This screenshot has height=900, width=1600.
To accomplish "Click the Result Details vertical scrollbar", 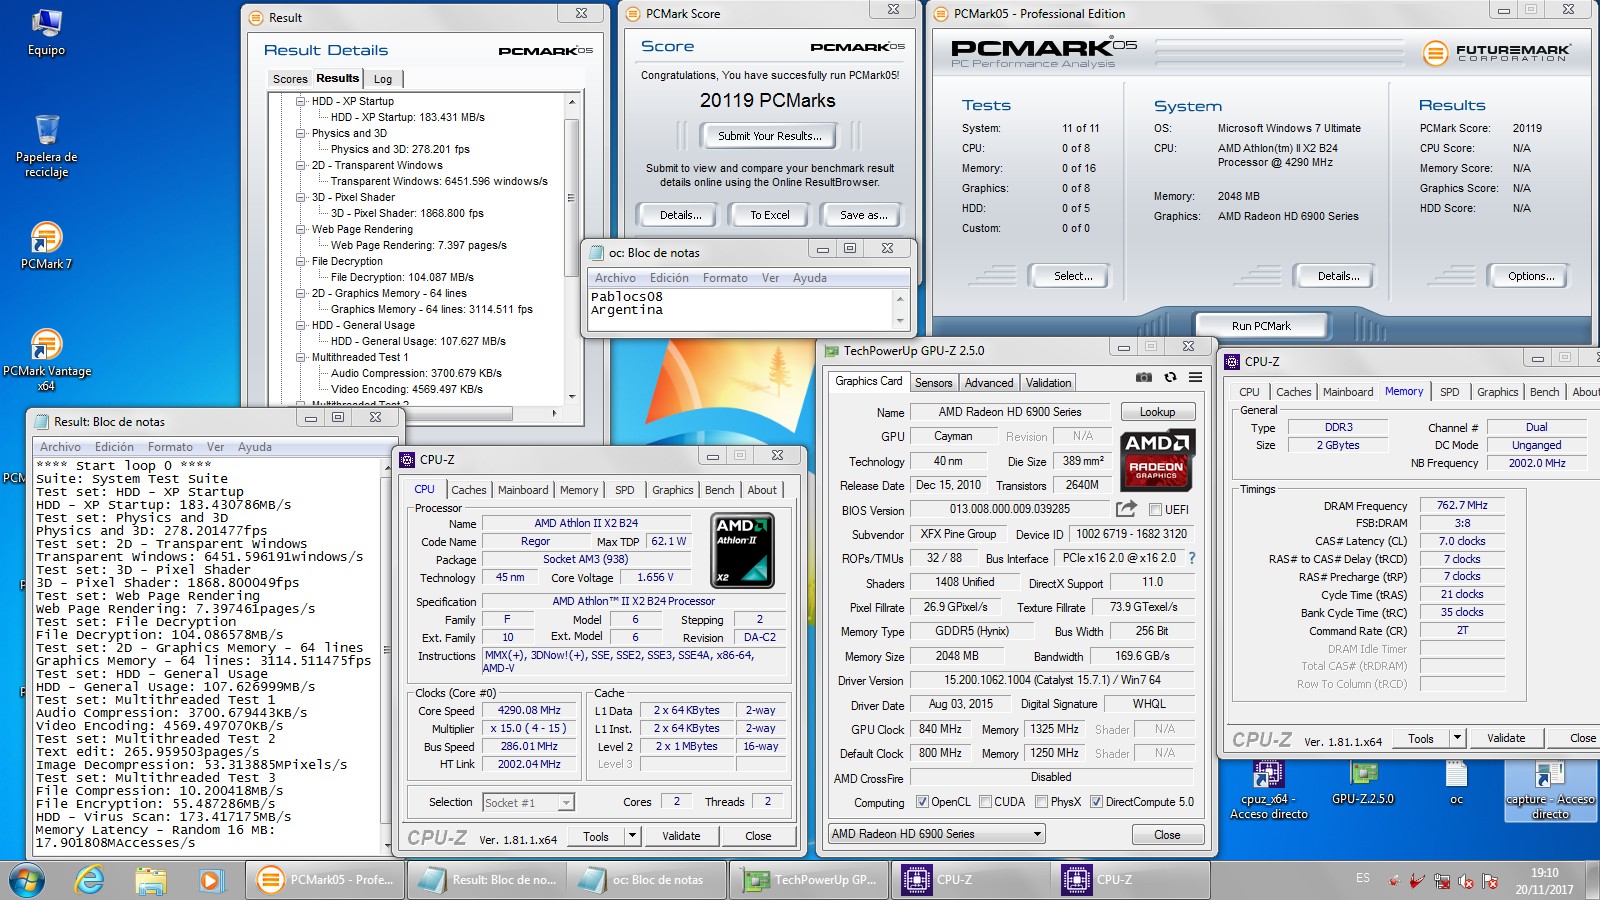I will point(572,250).
